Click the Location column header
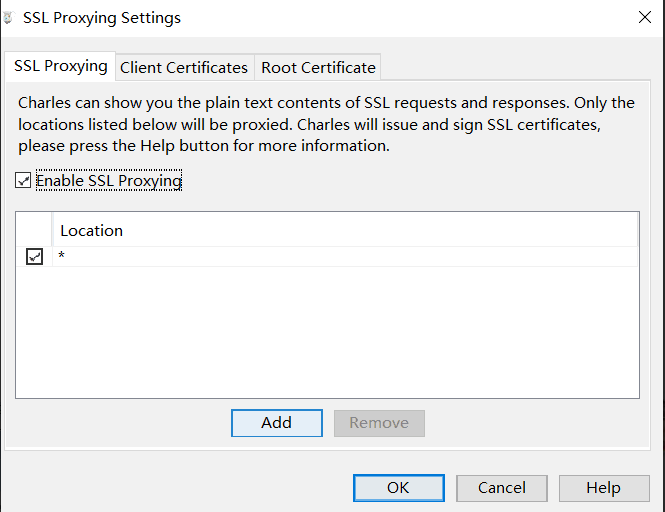 click(345, 230)
